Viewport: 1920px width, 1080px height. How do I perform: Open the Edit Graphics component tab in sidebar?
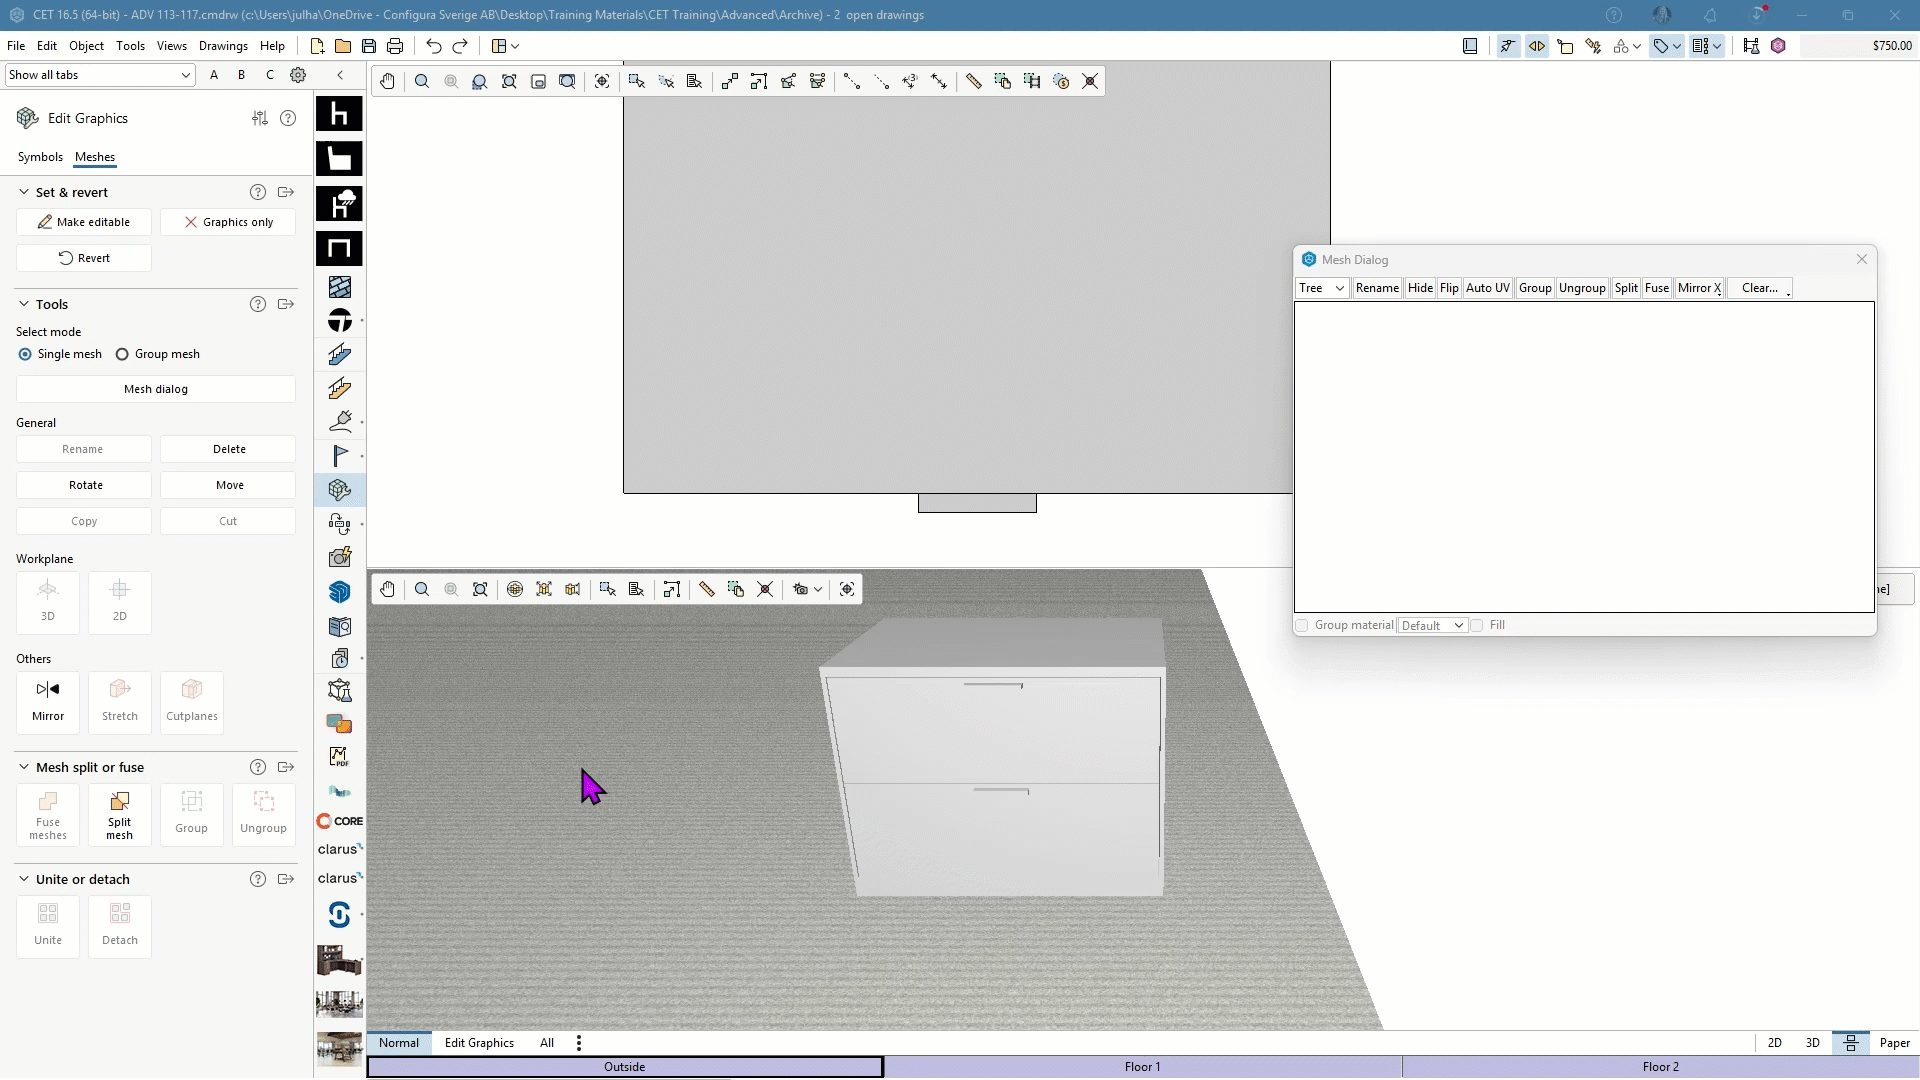[x=339, y=490]
